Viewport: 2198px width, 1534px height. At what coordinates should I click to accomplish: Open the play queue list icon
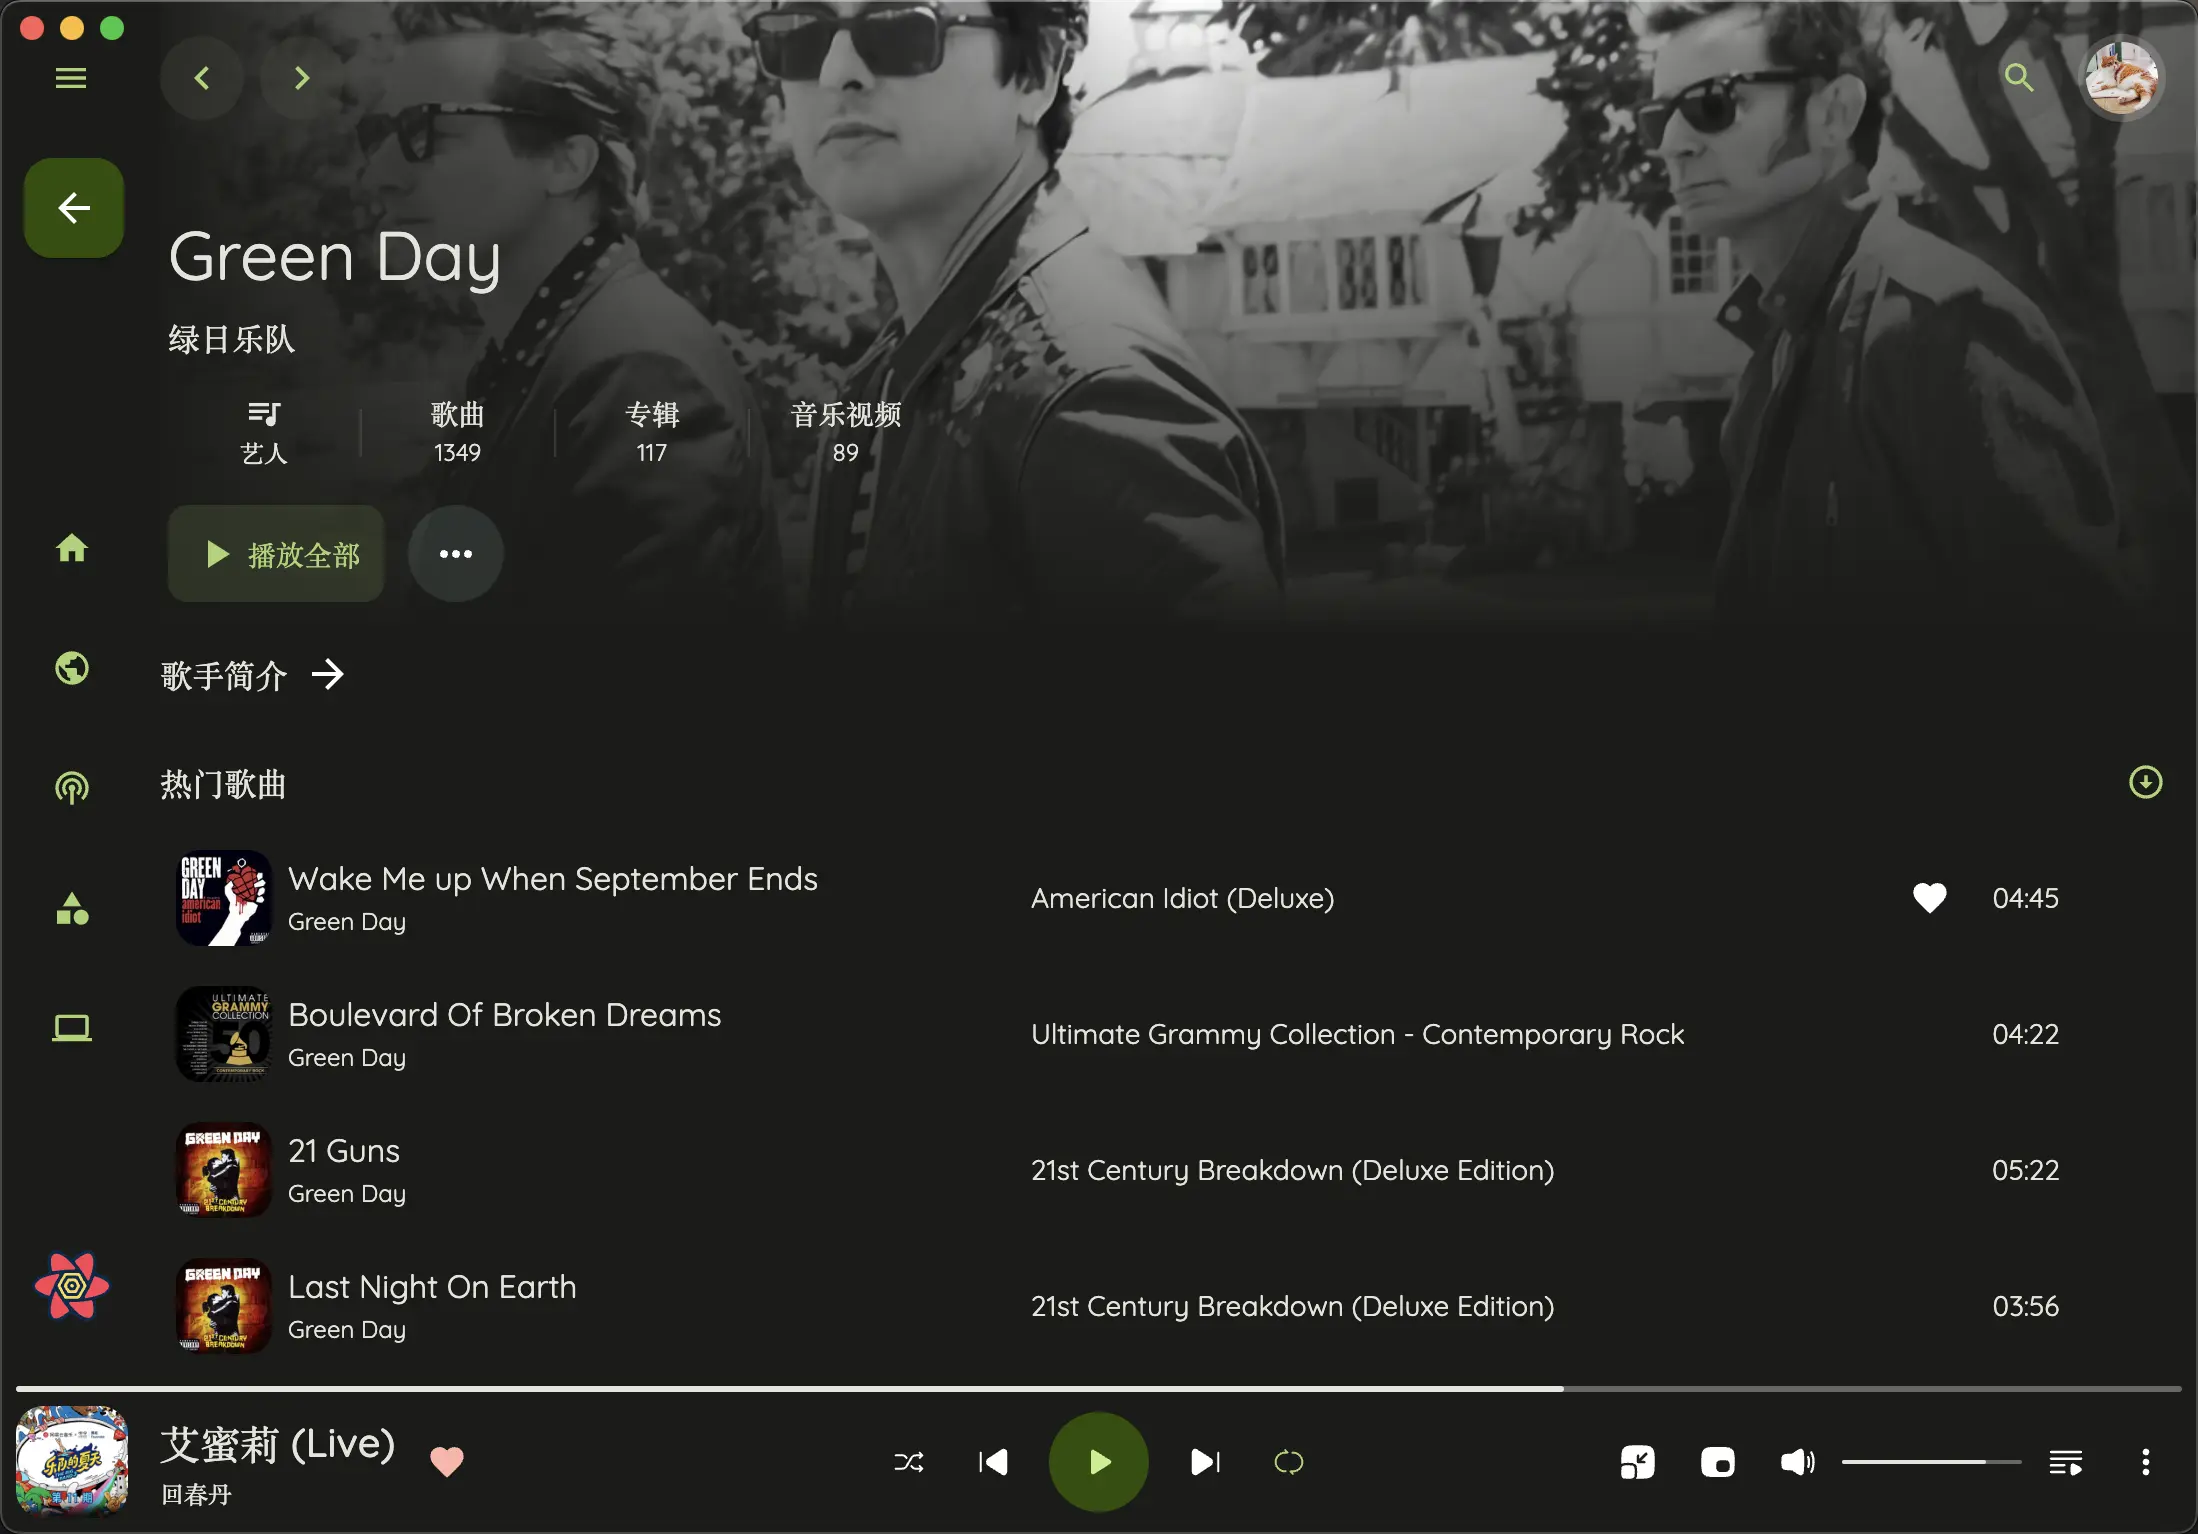point(2065,1463)
